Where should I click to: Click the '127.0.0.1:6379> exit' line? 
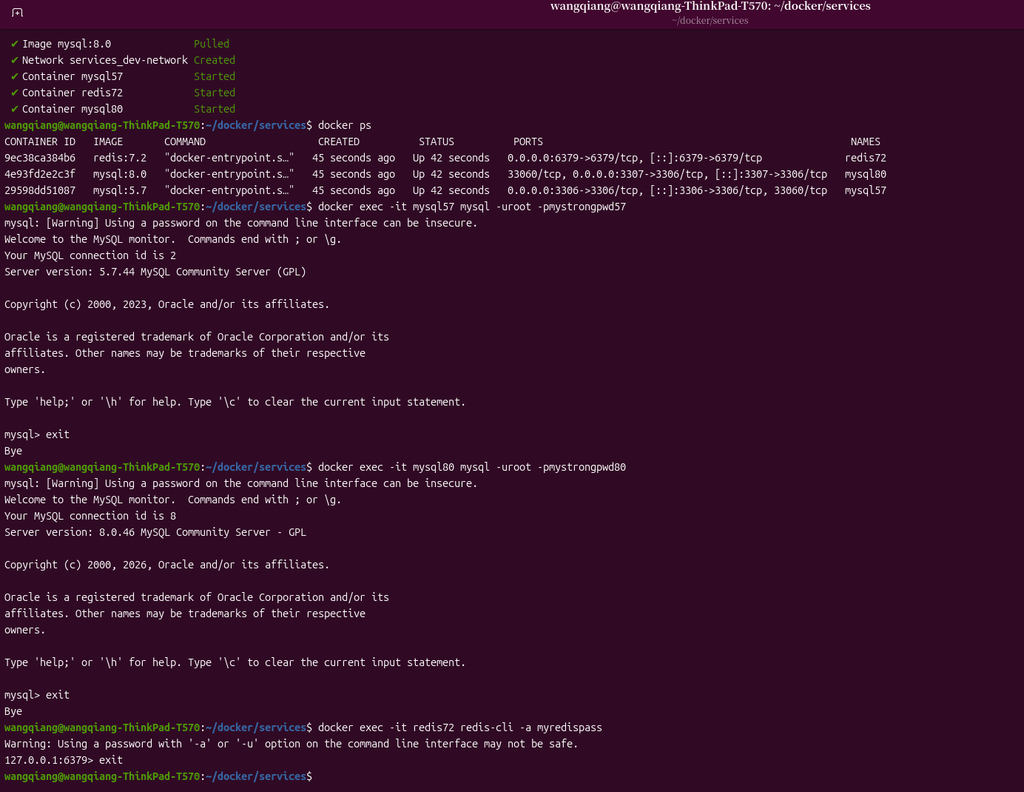[63, 760]
